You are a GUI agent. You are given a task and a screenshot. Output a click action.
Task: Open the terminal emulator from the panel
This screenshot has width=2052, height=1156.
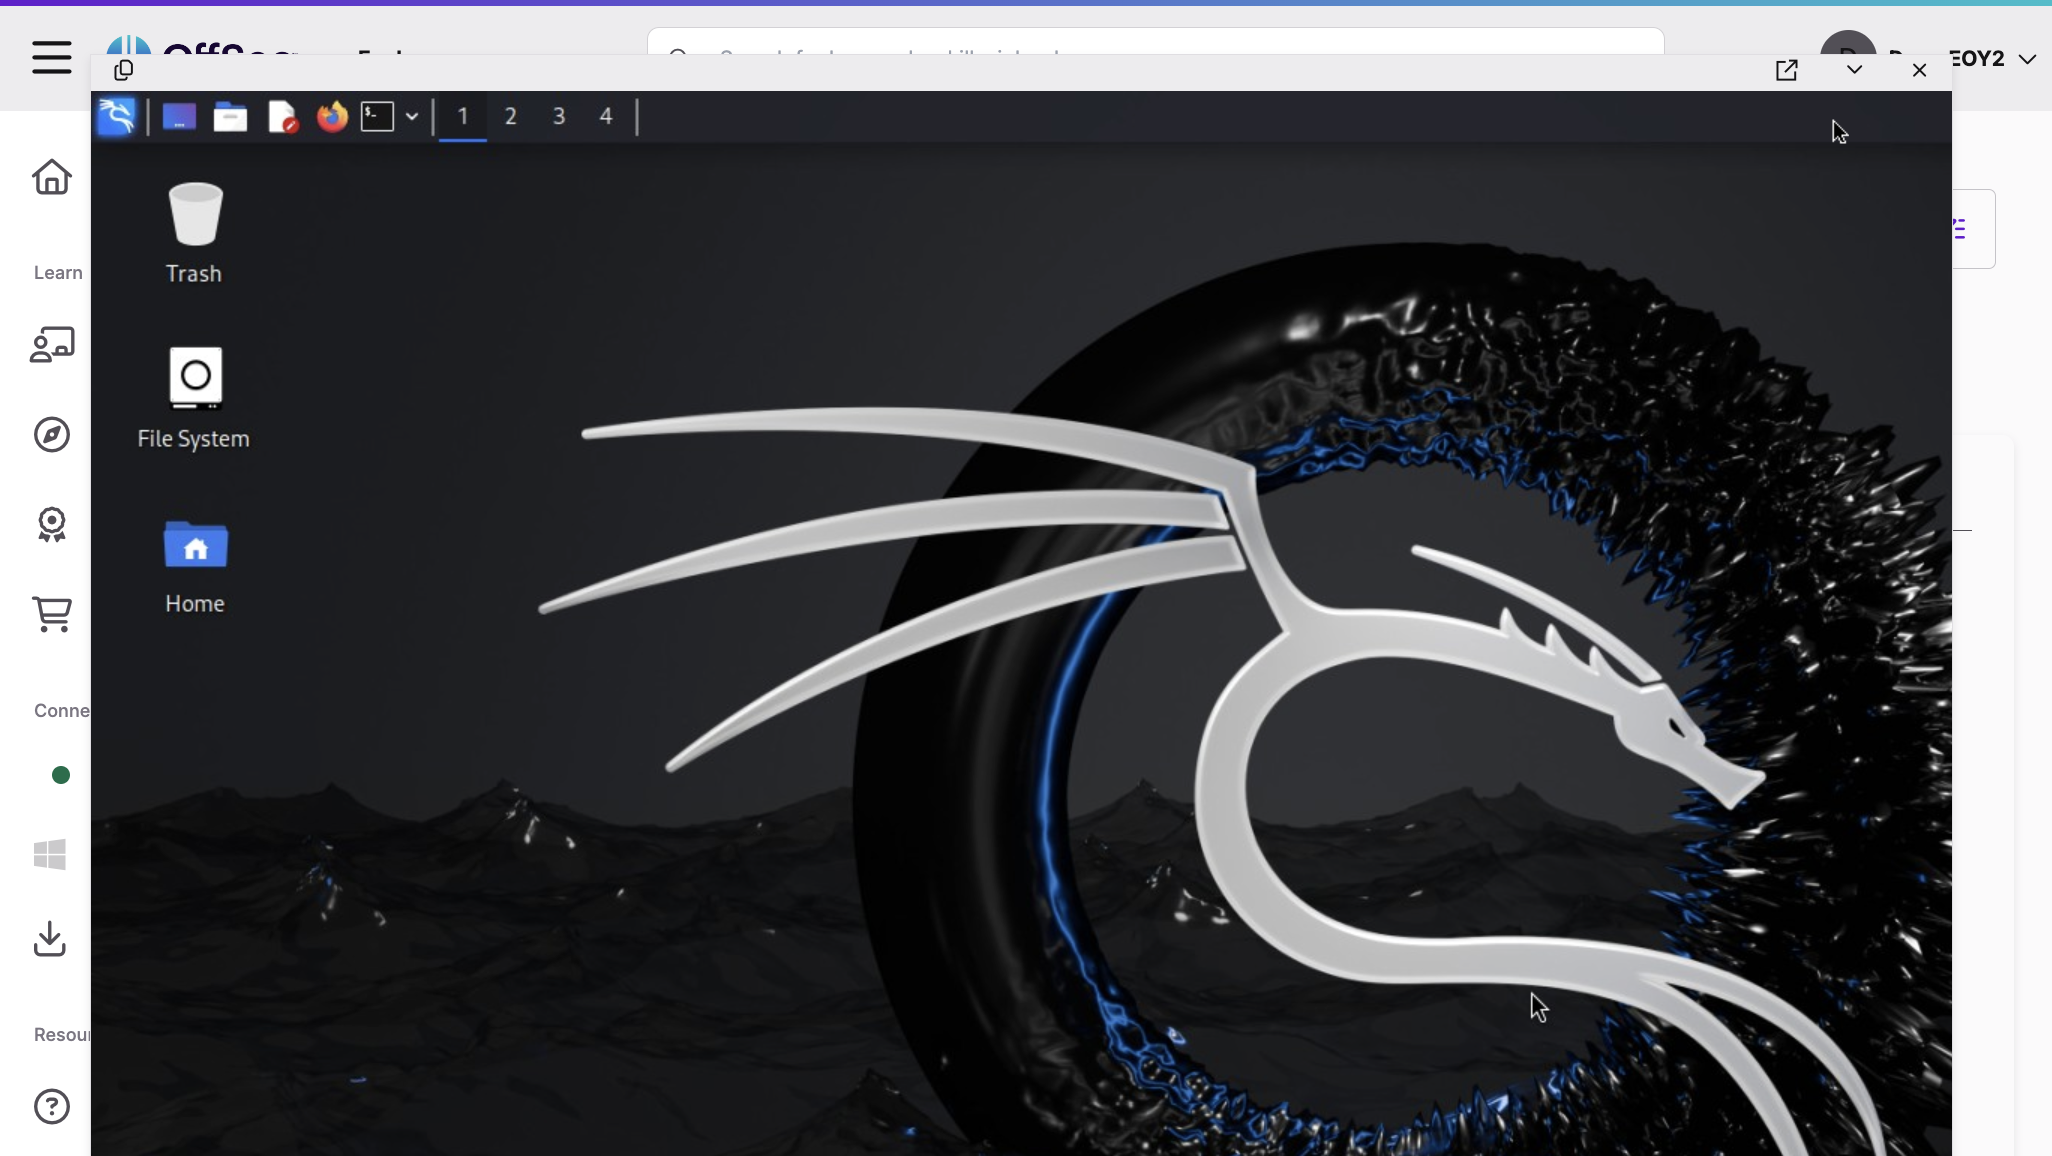pos(377,117)
